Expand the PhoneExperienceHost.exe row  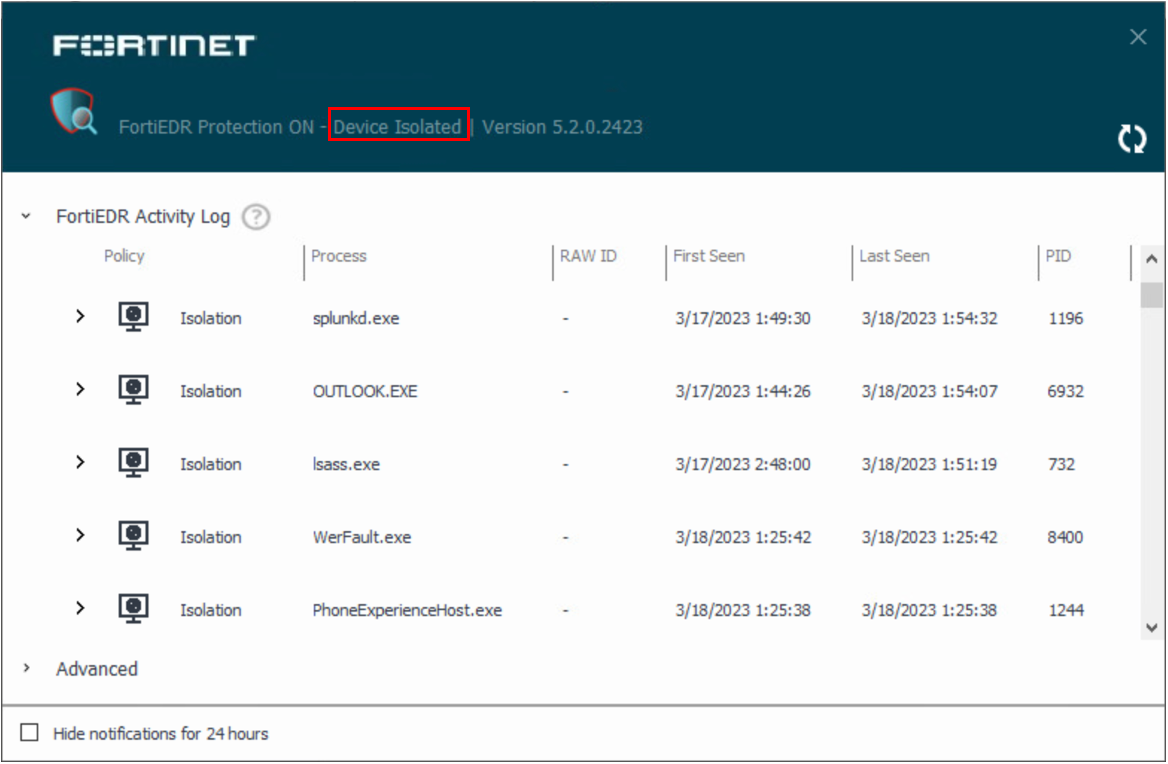[x=80, y=608]
